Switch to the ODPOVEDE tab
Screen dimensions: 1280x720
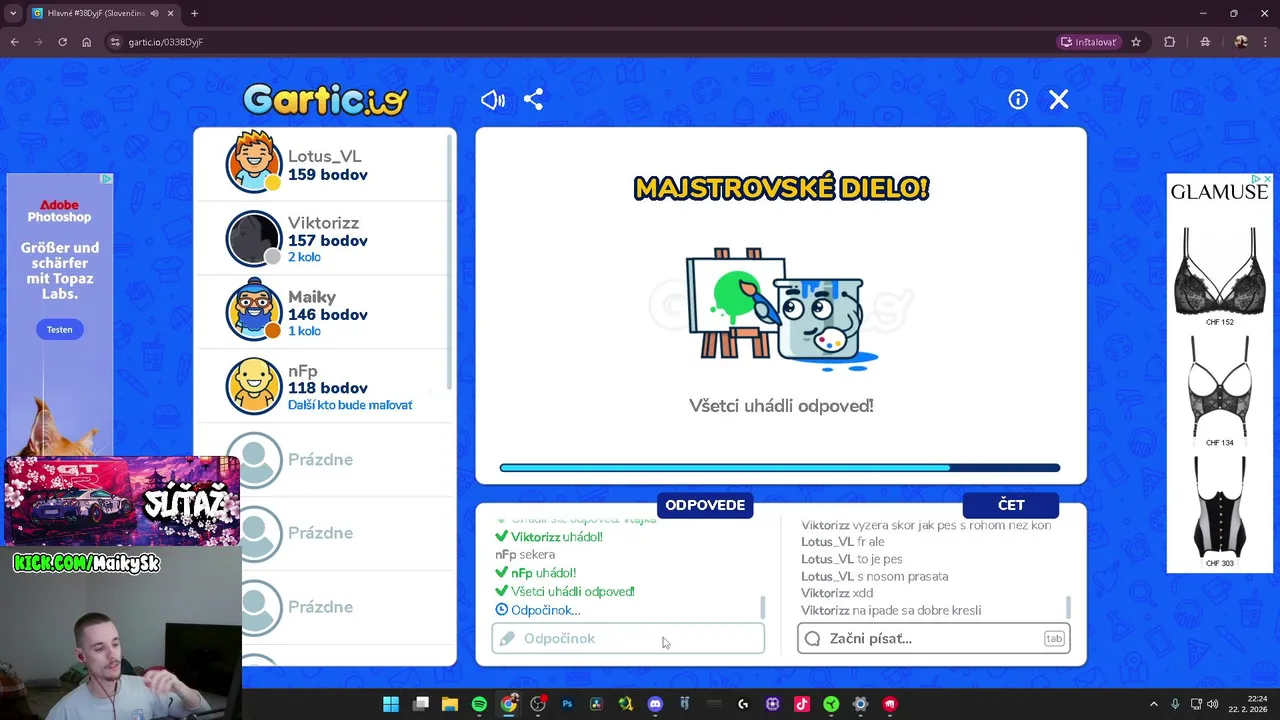[705, 505]
